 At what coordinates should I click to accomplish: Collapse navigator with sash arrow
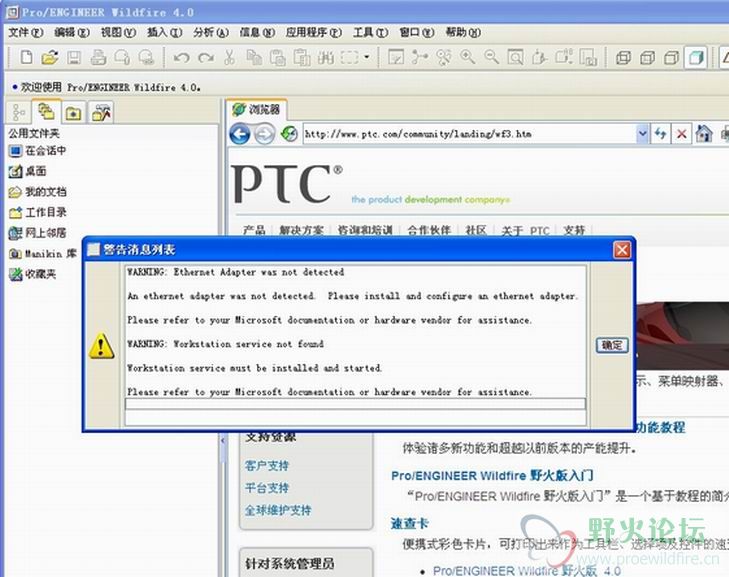click(x=223, y=440)
